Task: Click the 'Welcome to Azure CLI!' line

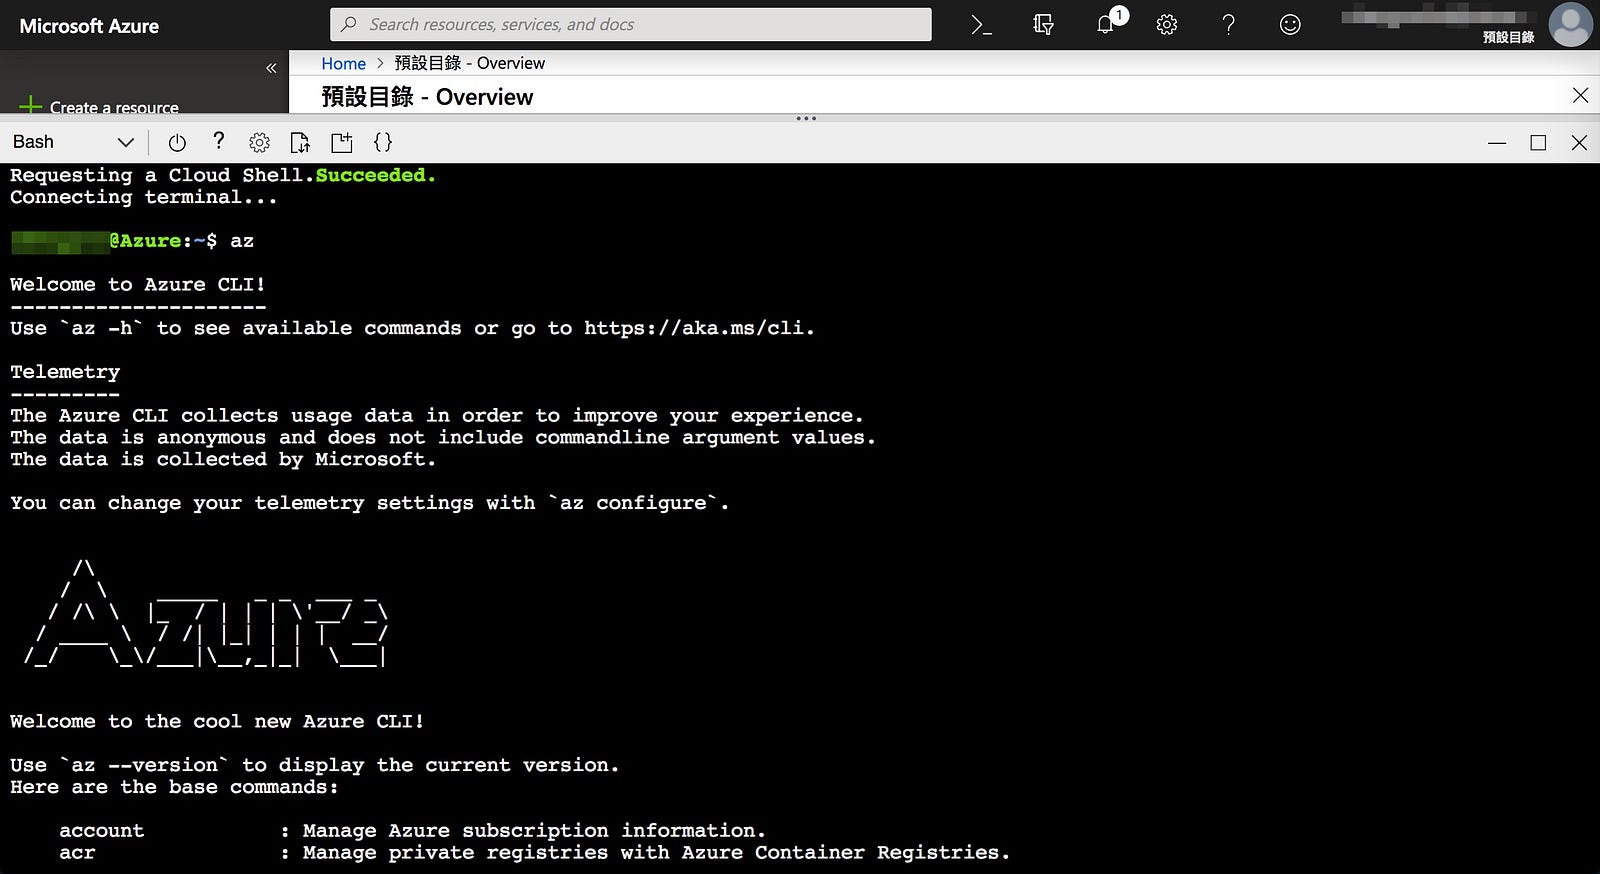Action: pos(138,285)
